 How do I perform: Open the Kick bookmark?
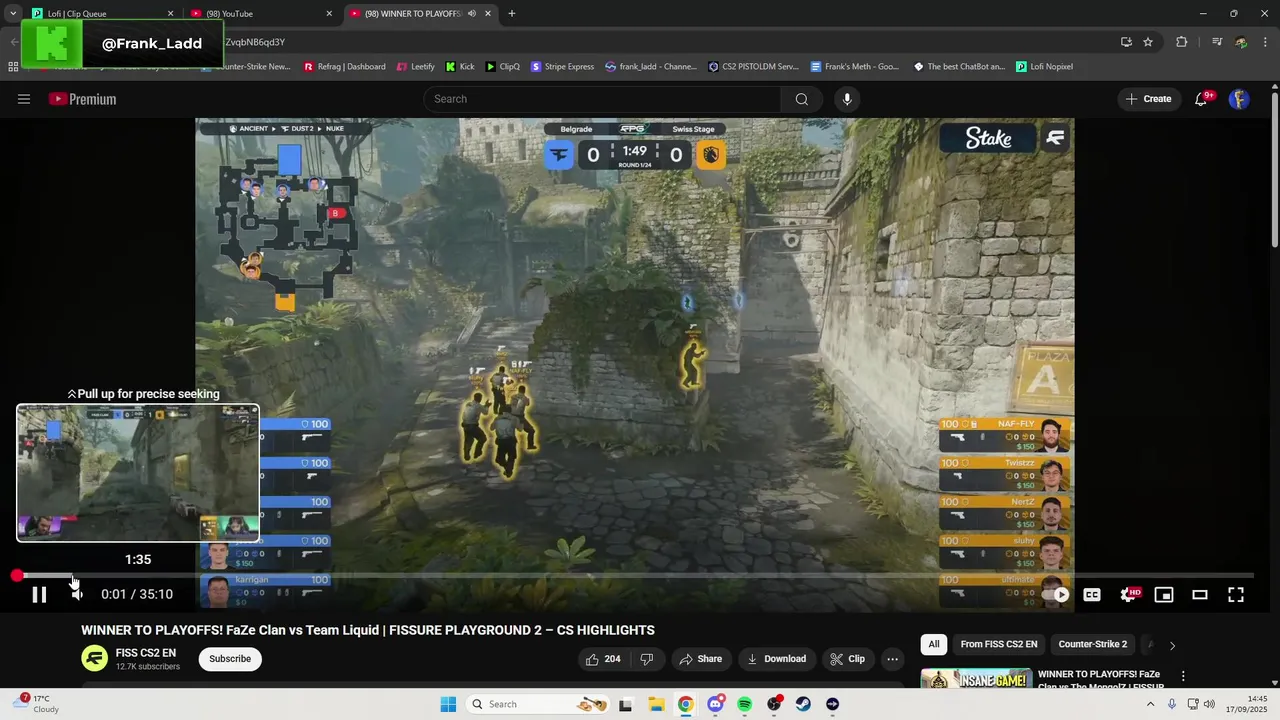[x=460, y=67]
